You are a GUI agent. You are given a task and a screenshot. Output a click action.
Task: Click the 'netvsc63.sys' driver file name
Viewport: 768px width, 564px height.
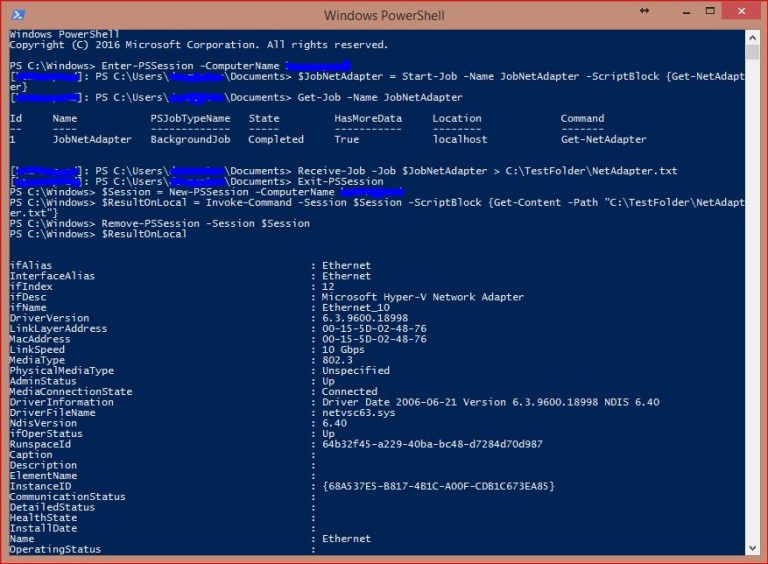coord(359,413)
